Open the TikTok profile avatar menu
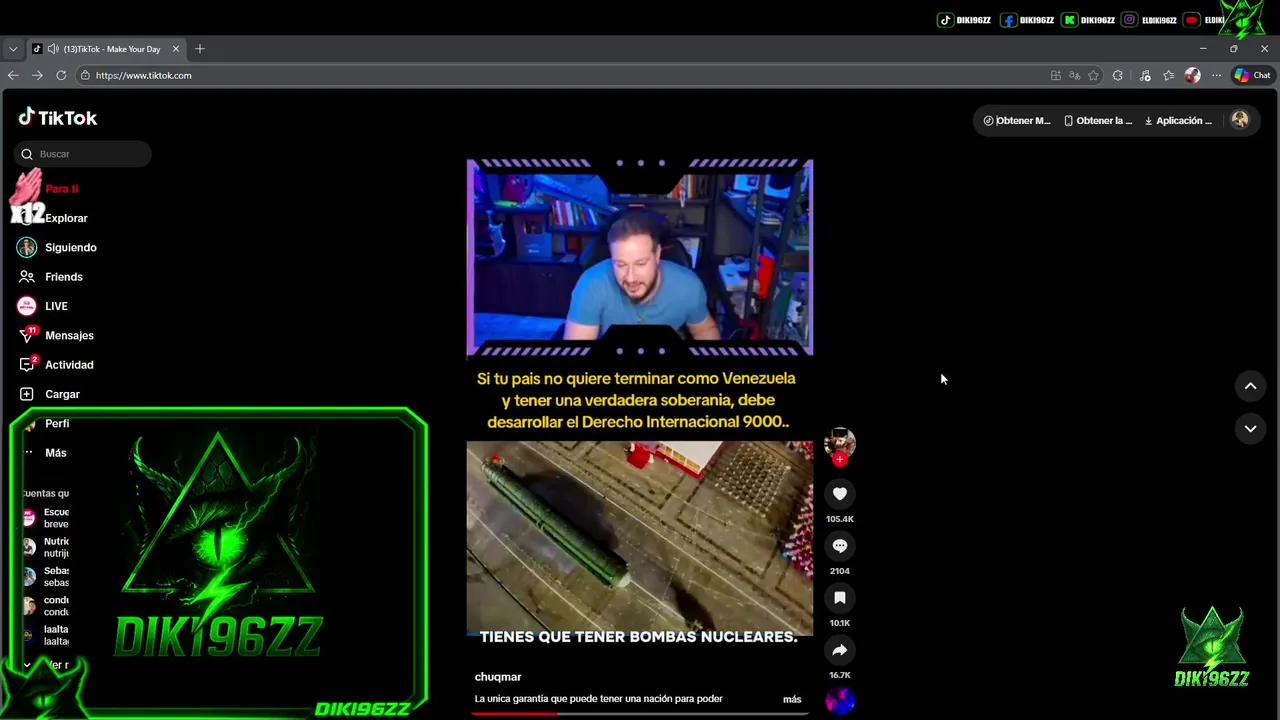This screenshot has width=1280, height=720. (1240, 120)
